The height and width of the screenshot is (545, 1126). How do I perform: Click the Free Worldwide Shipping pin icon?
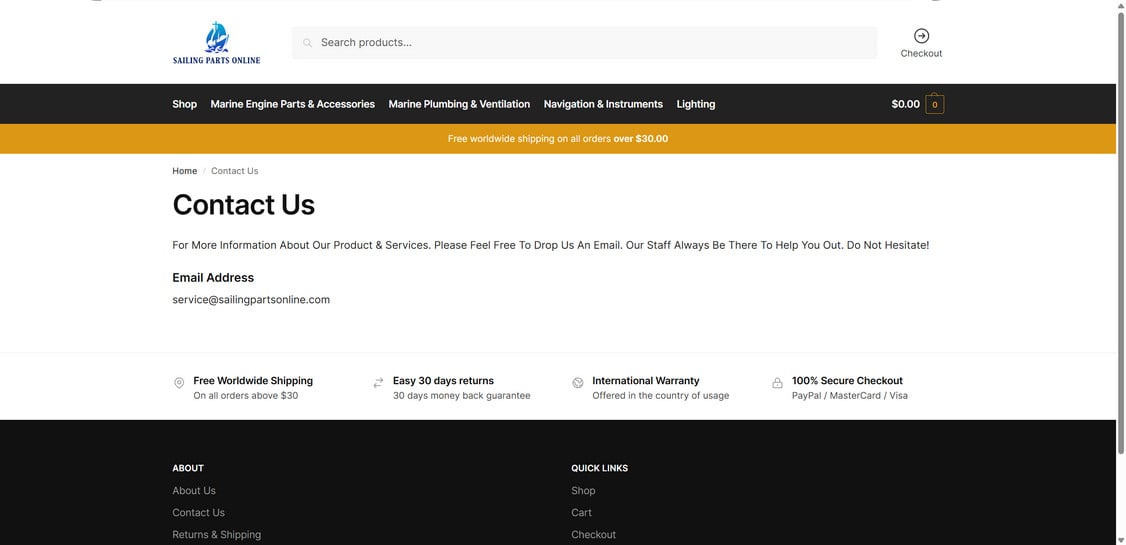pos(180,383)
